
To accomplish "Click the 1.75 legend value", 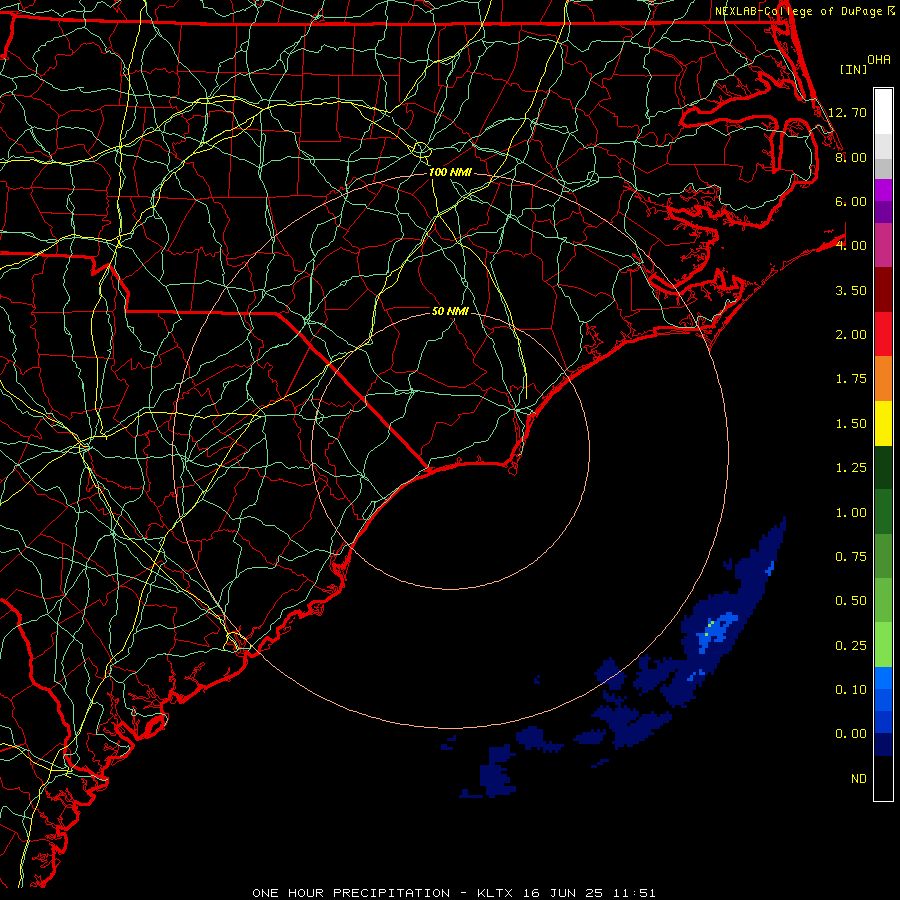I will tap(851, 379).
